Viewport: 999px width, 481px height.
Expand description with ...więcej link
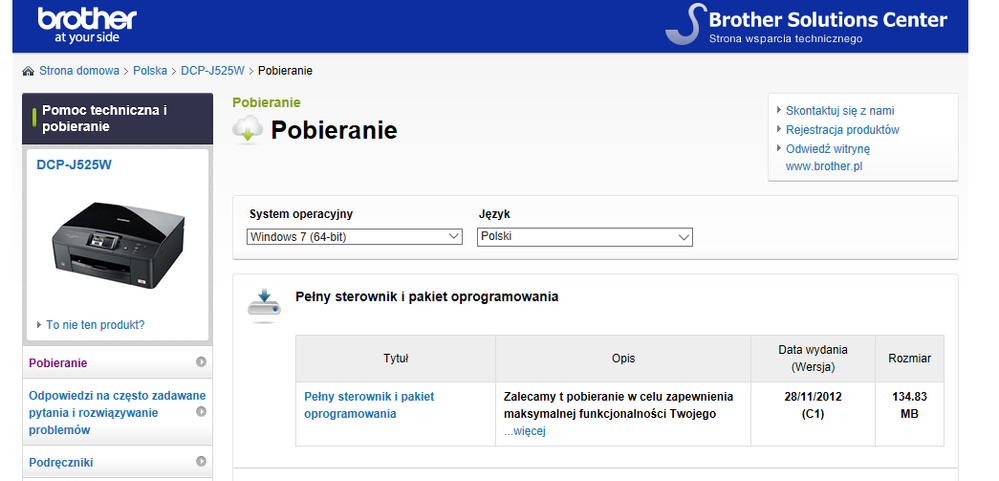point(524,431)
